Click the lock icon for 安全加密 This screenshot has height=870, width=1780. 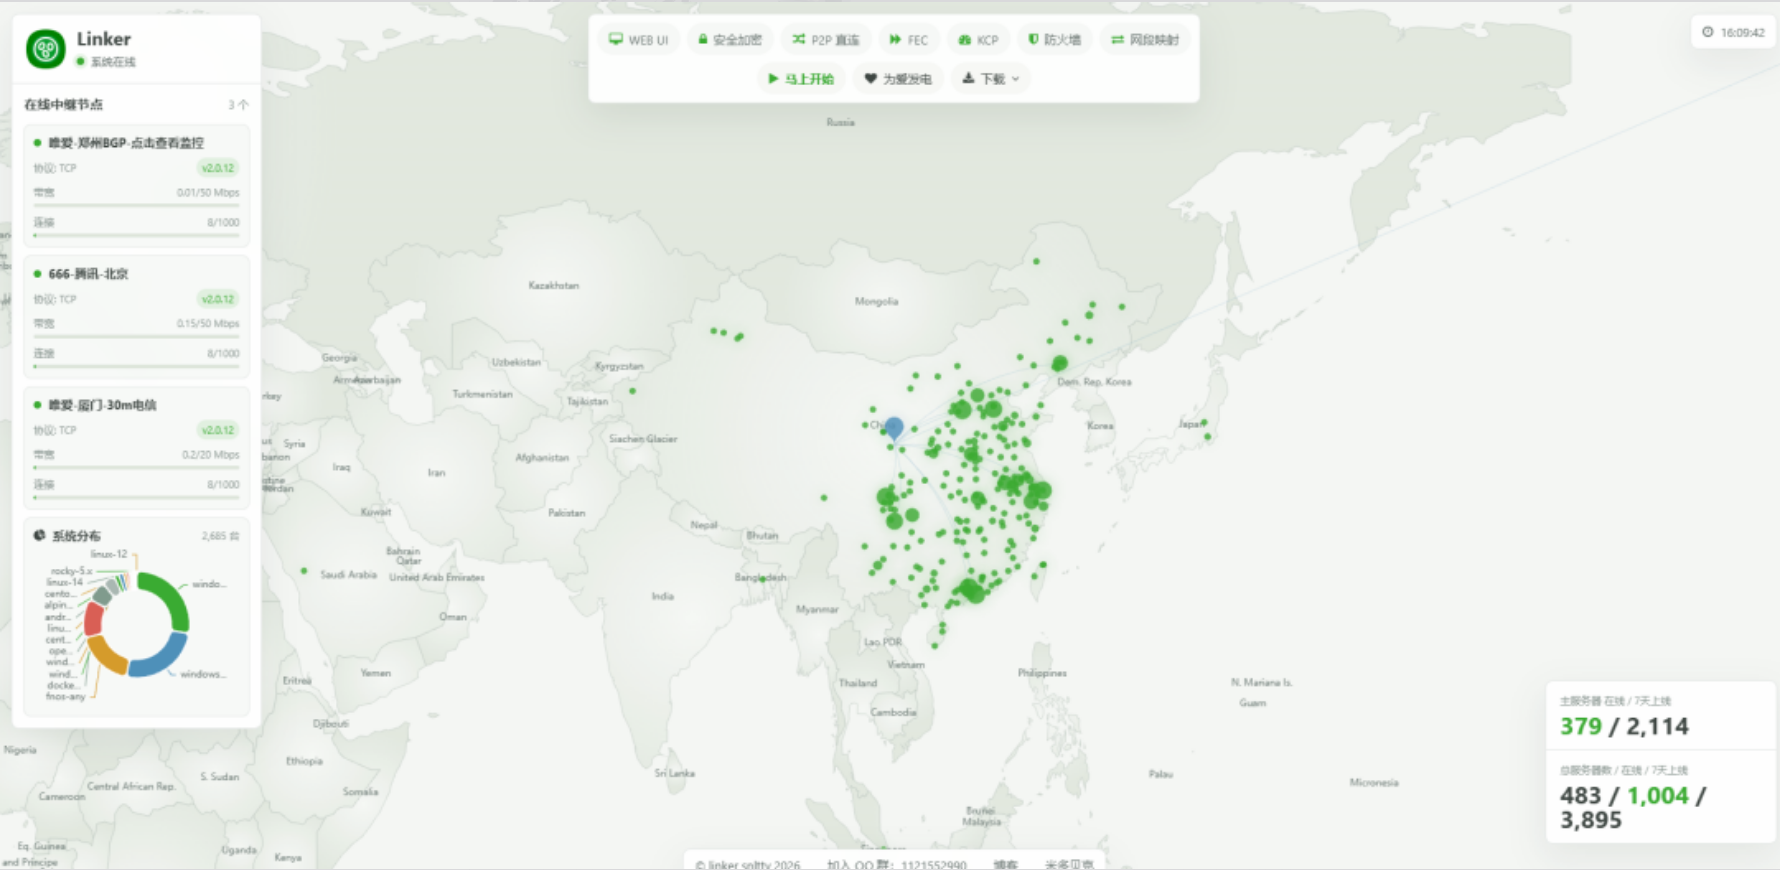pyautogui.click(x=703, y=39)
